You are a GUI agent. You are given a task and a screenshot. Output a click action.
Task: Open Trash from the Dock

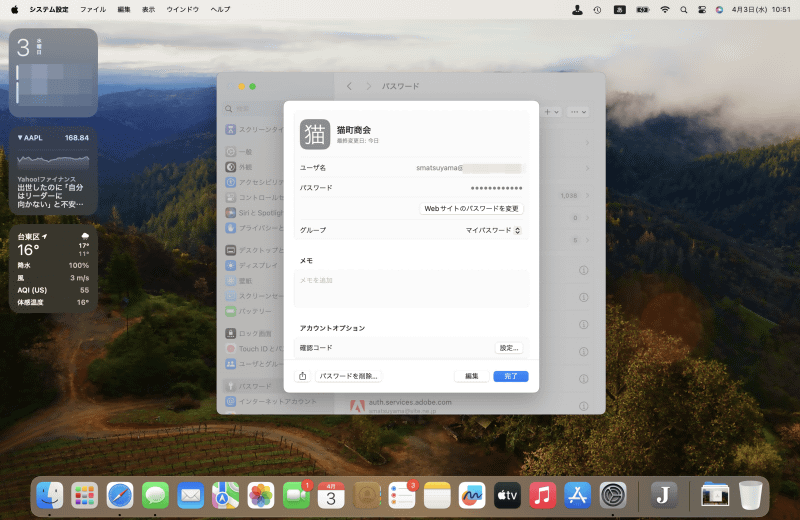750,496
